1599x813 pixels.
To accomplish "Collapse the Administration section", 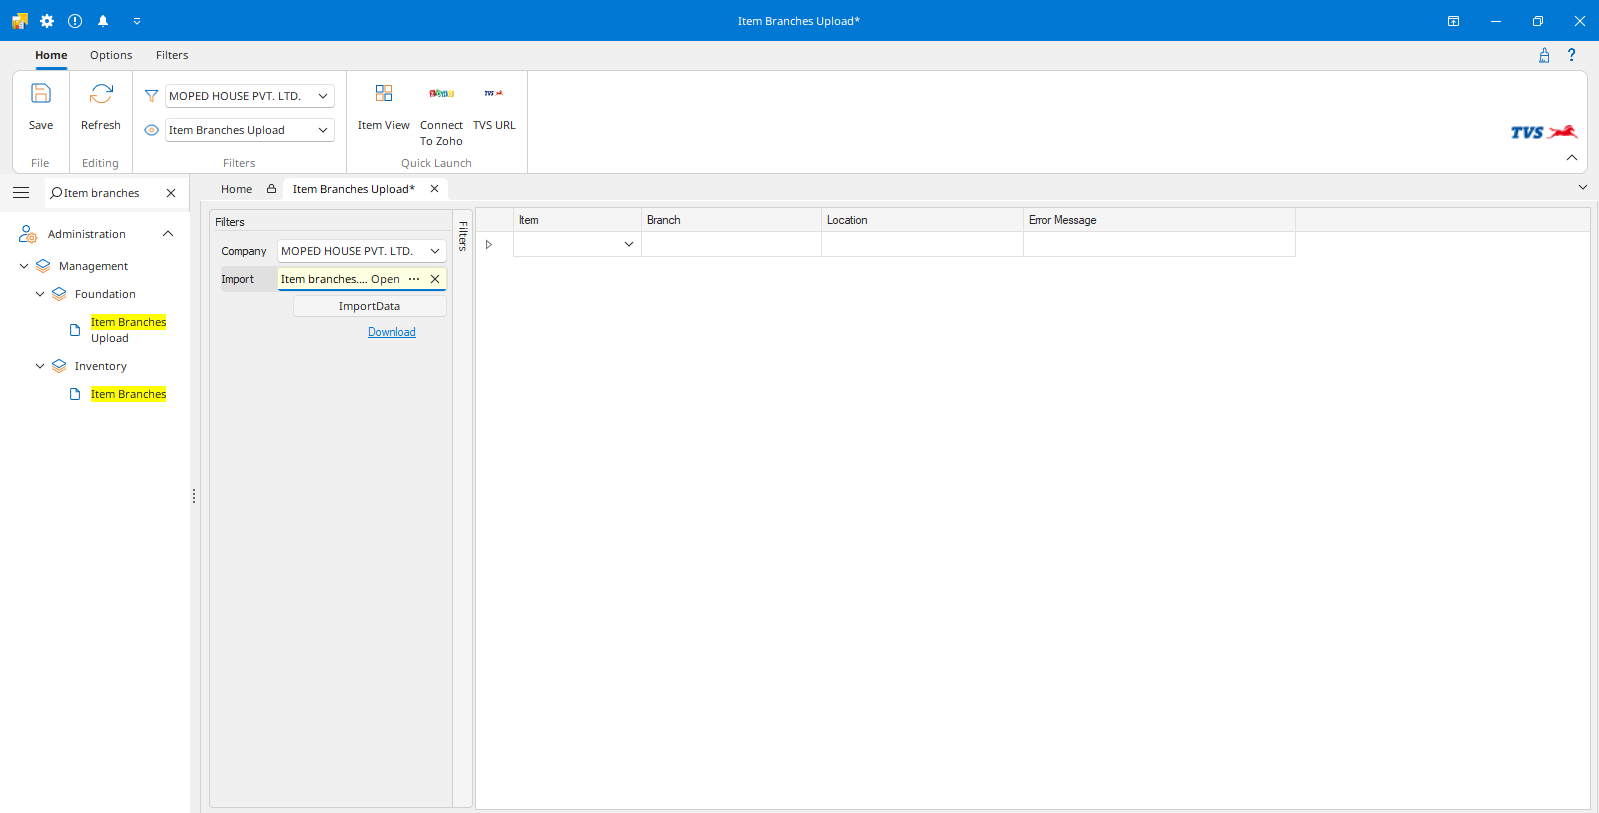I will click(168, 234).
